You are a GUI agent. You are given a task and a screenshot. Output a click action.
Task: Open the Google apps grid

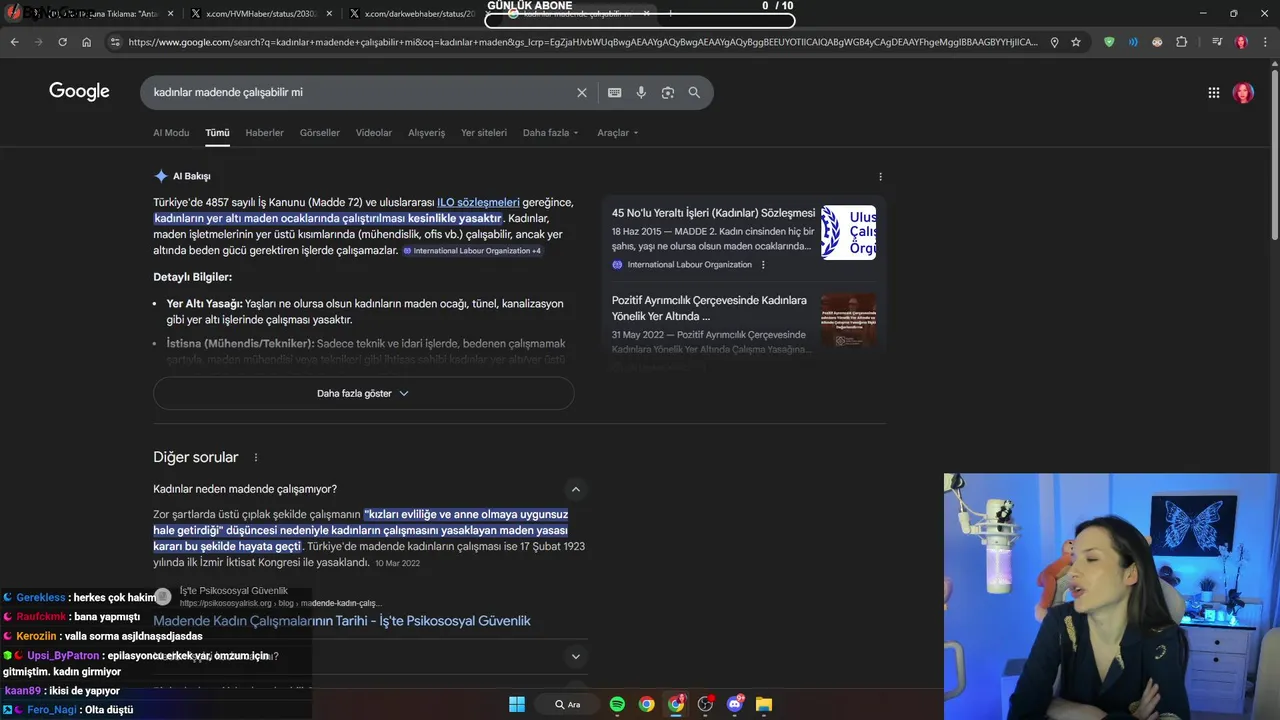click(x=1213, y=92)
